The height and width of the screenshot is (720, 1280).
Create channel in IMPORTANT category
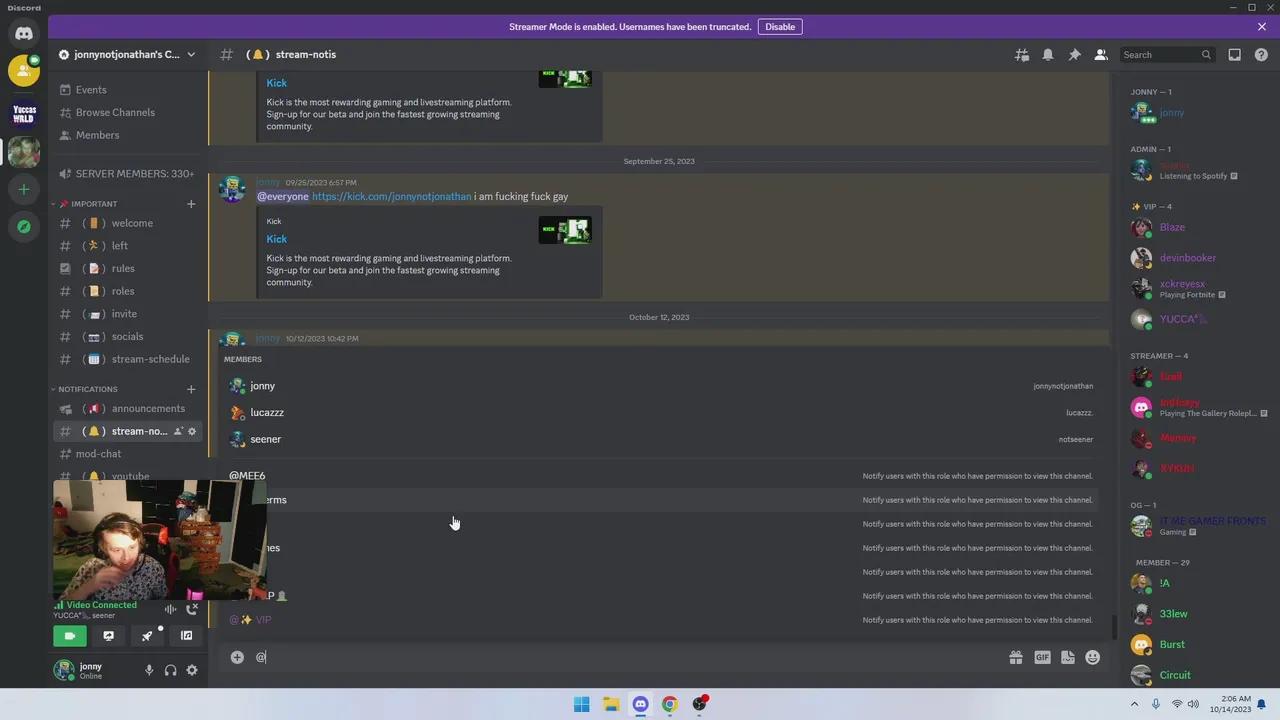191,204
